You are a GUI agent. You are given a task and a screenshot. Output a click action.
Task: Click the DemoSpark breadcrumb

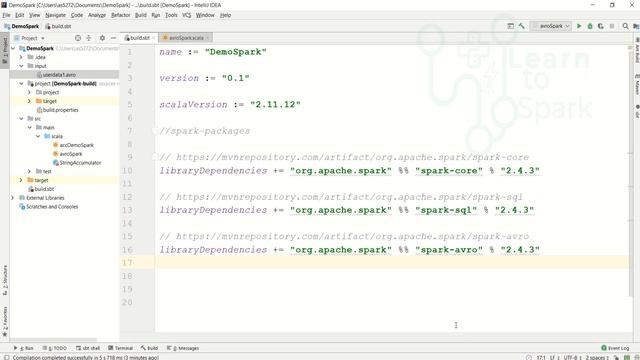(x=22, y=26)
